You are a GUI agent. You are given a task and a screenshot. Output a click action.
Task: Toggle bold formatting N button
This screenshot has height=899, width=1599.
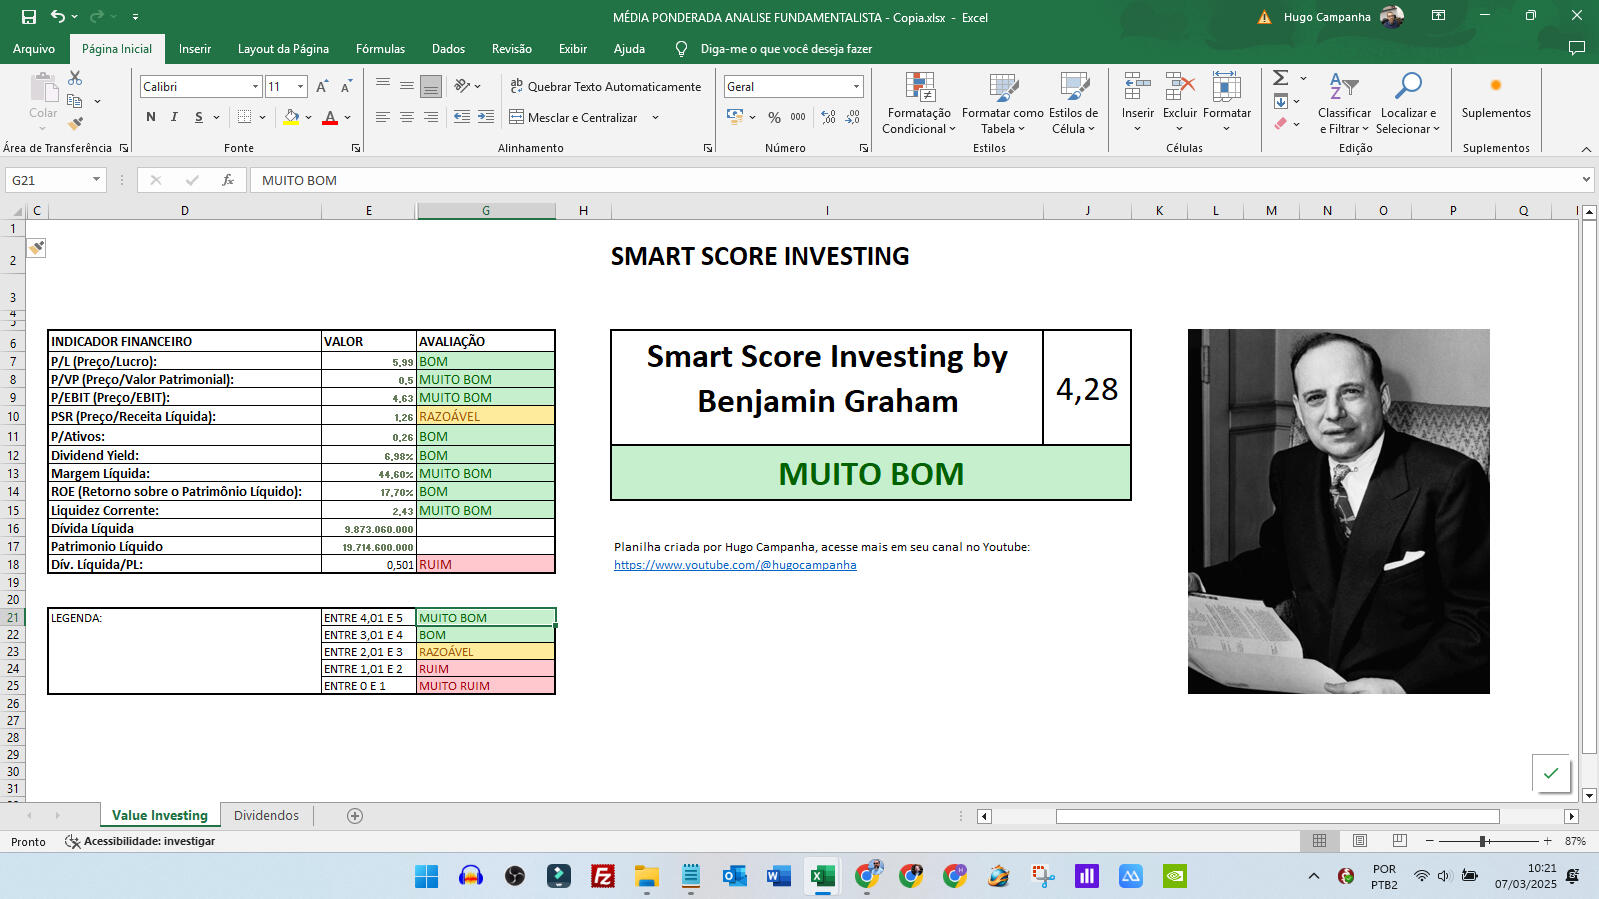tap(151, 117)
